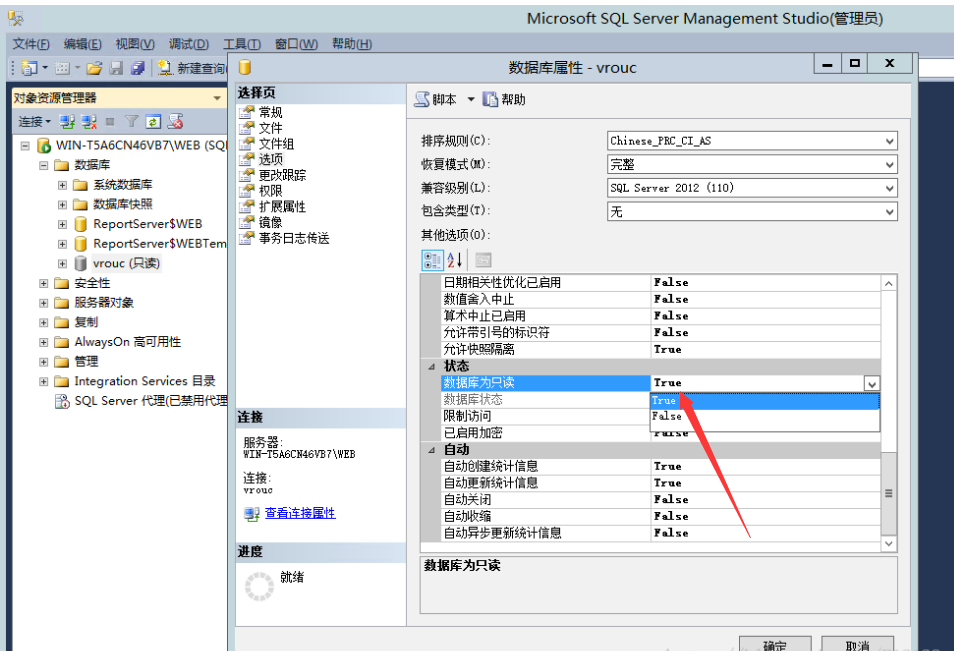Open the 权限 (Permissions) page

coord(270,191)
